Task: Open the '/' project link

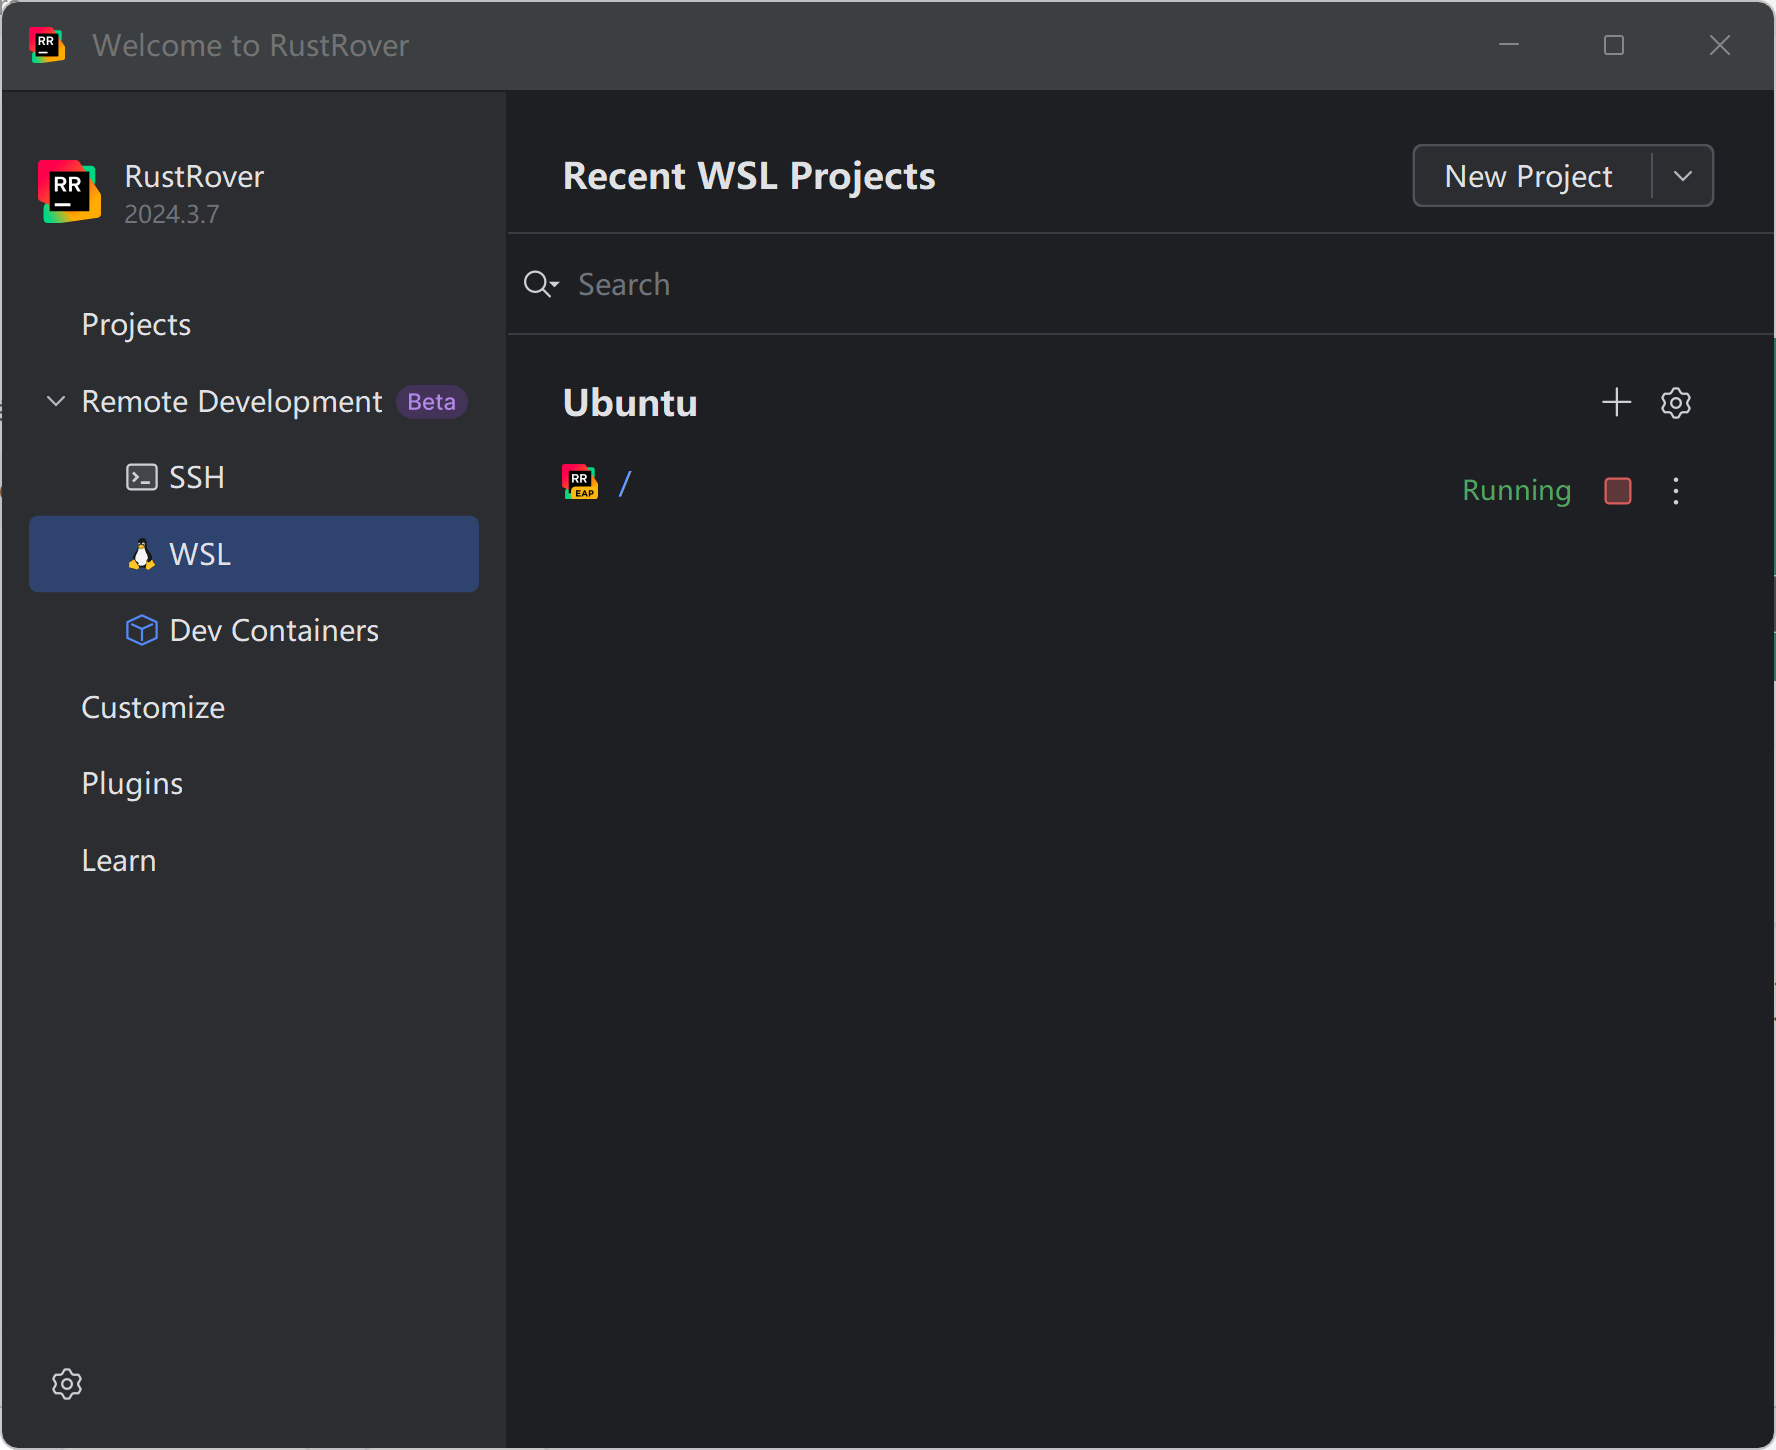Action: tap(625, 484)
